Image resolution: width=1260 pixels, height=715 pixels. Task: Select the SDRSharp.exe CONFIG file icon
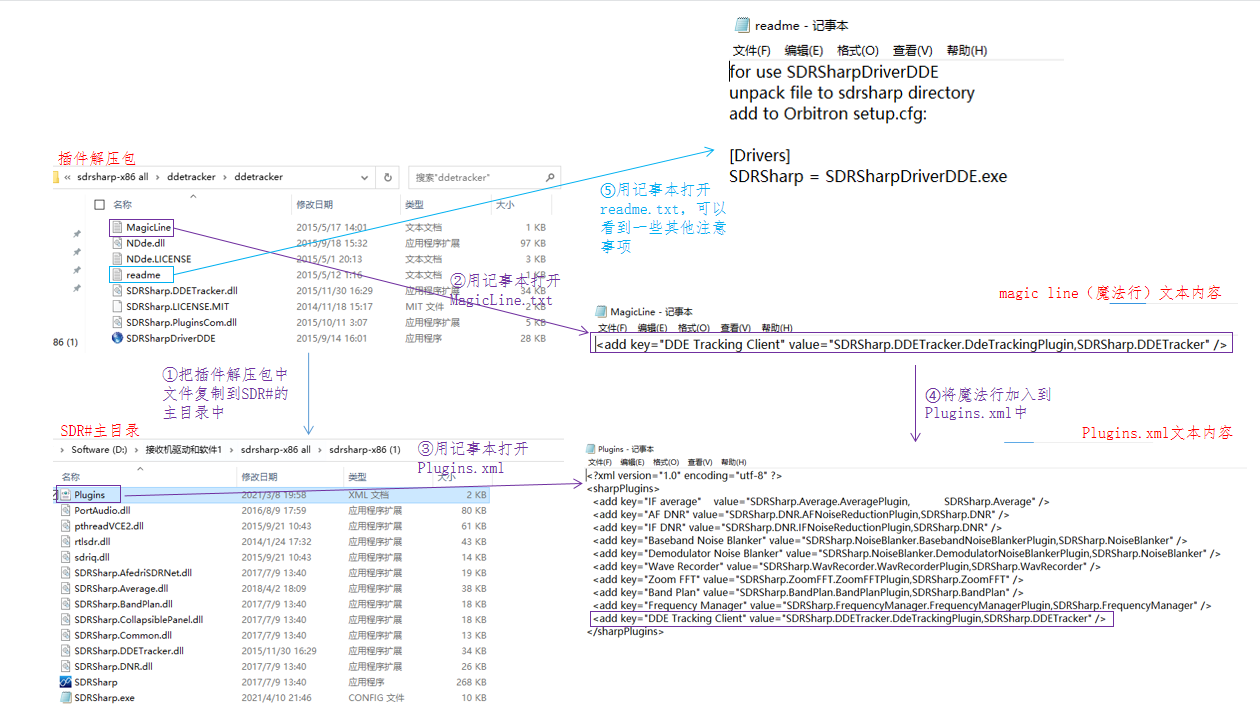[x=65, y=698]
